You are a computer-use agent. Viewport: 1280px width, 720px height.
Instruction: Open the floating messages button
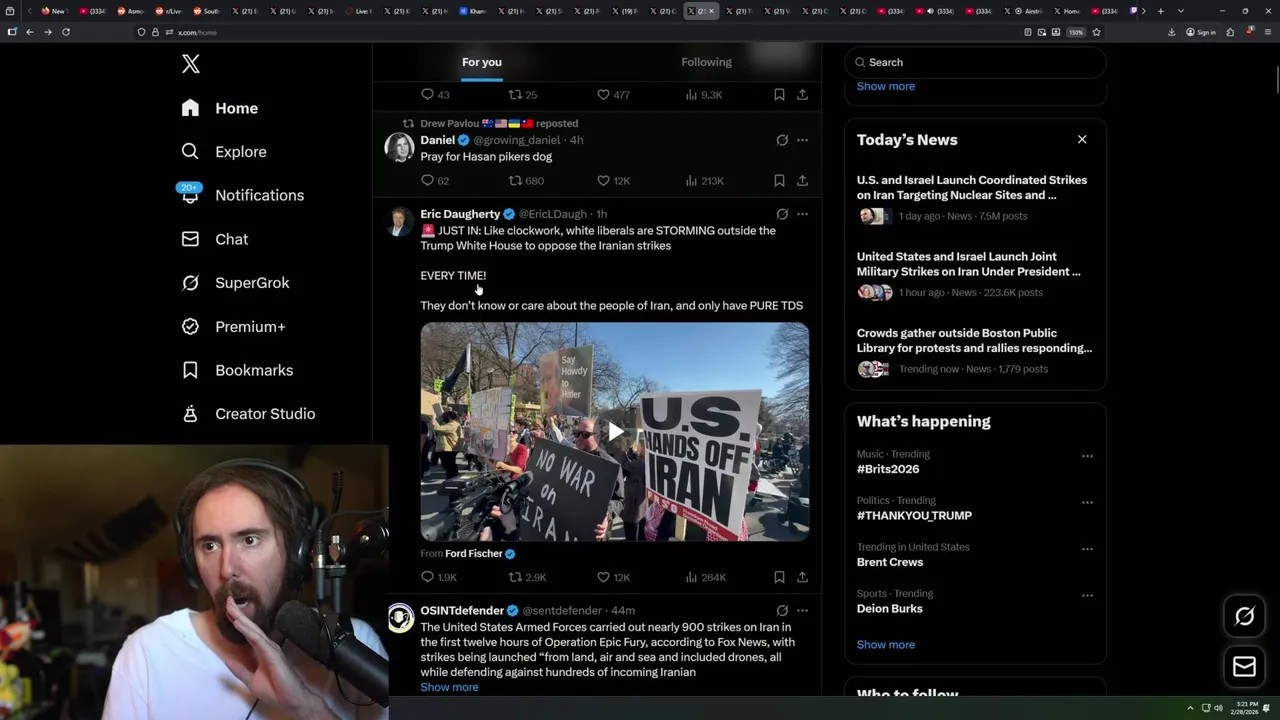pyautogui.click(x=1244, y=667)
